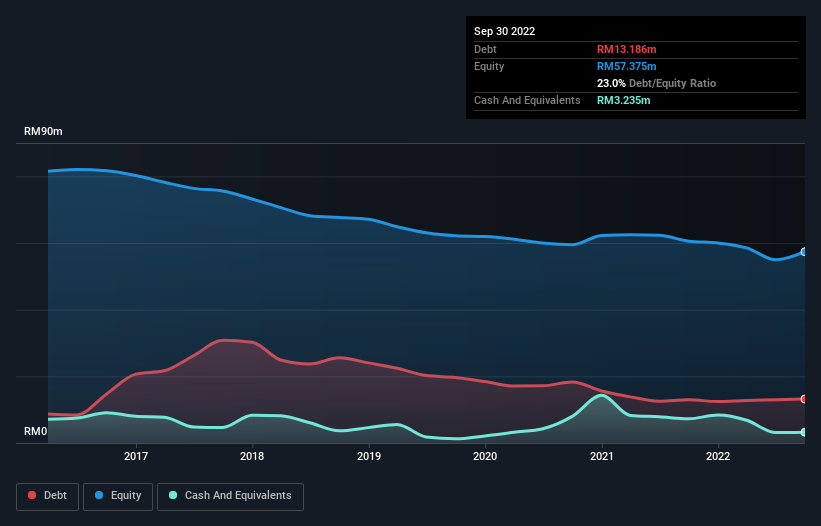Click Cash And Equivalents label in tooltip
This screenshot has height=526, width=821.
(527, 100)
